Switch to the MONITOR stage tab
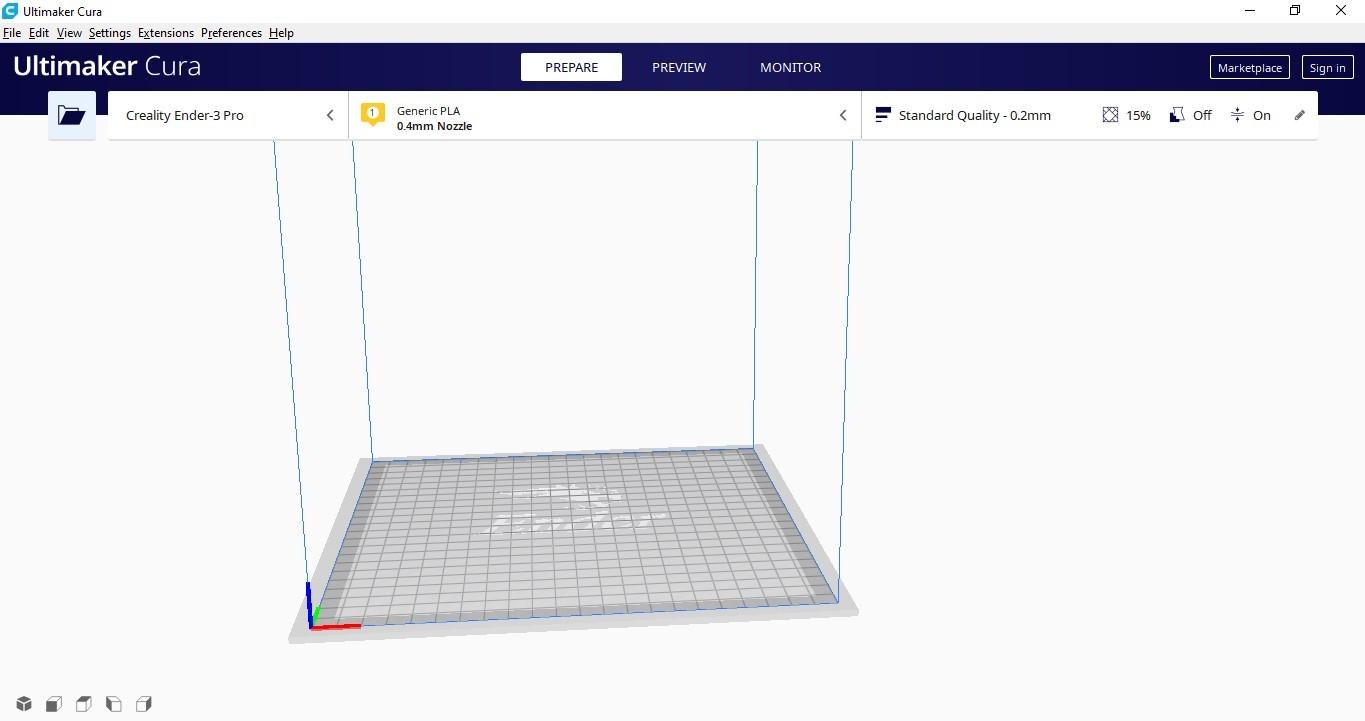The height and width of the screenshot is (721, 1365). click(790, 67)
